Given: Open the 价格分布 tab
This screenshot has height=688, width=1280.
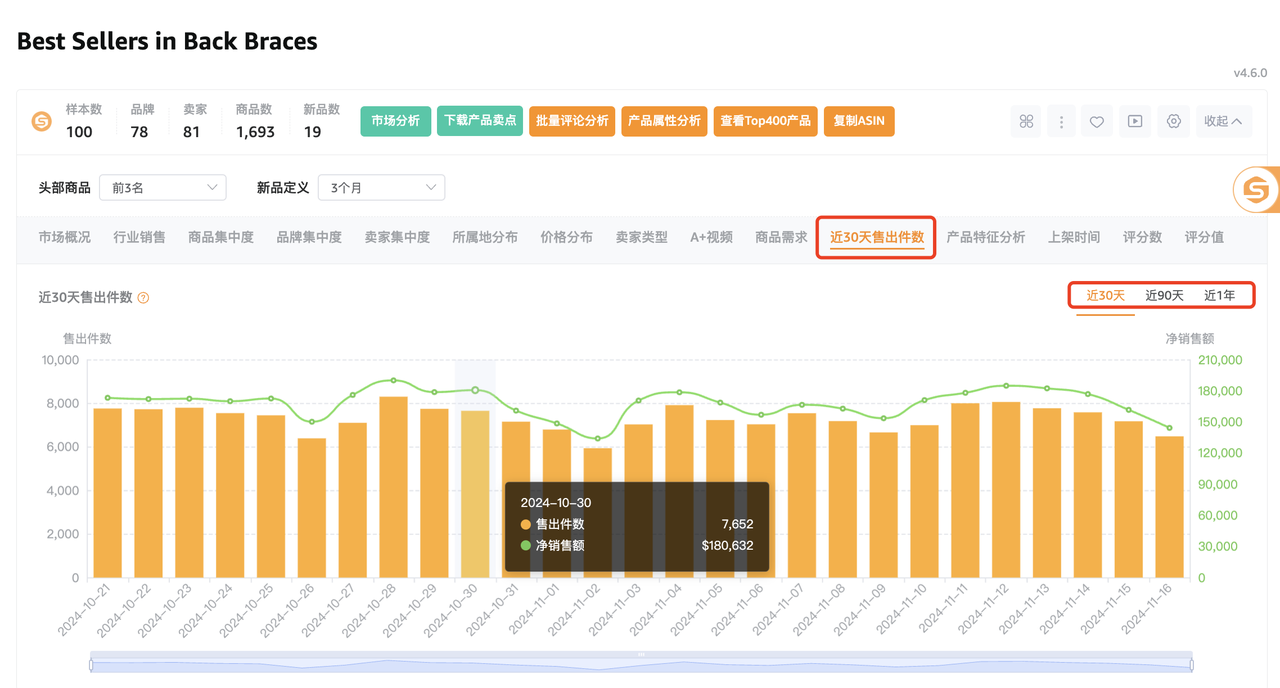Looking at the screenshot, I should pyautogui.click(x=566, y=237).
